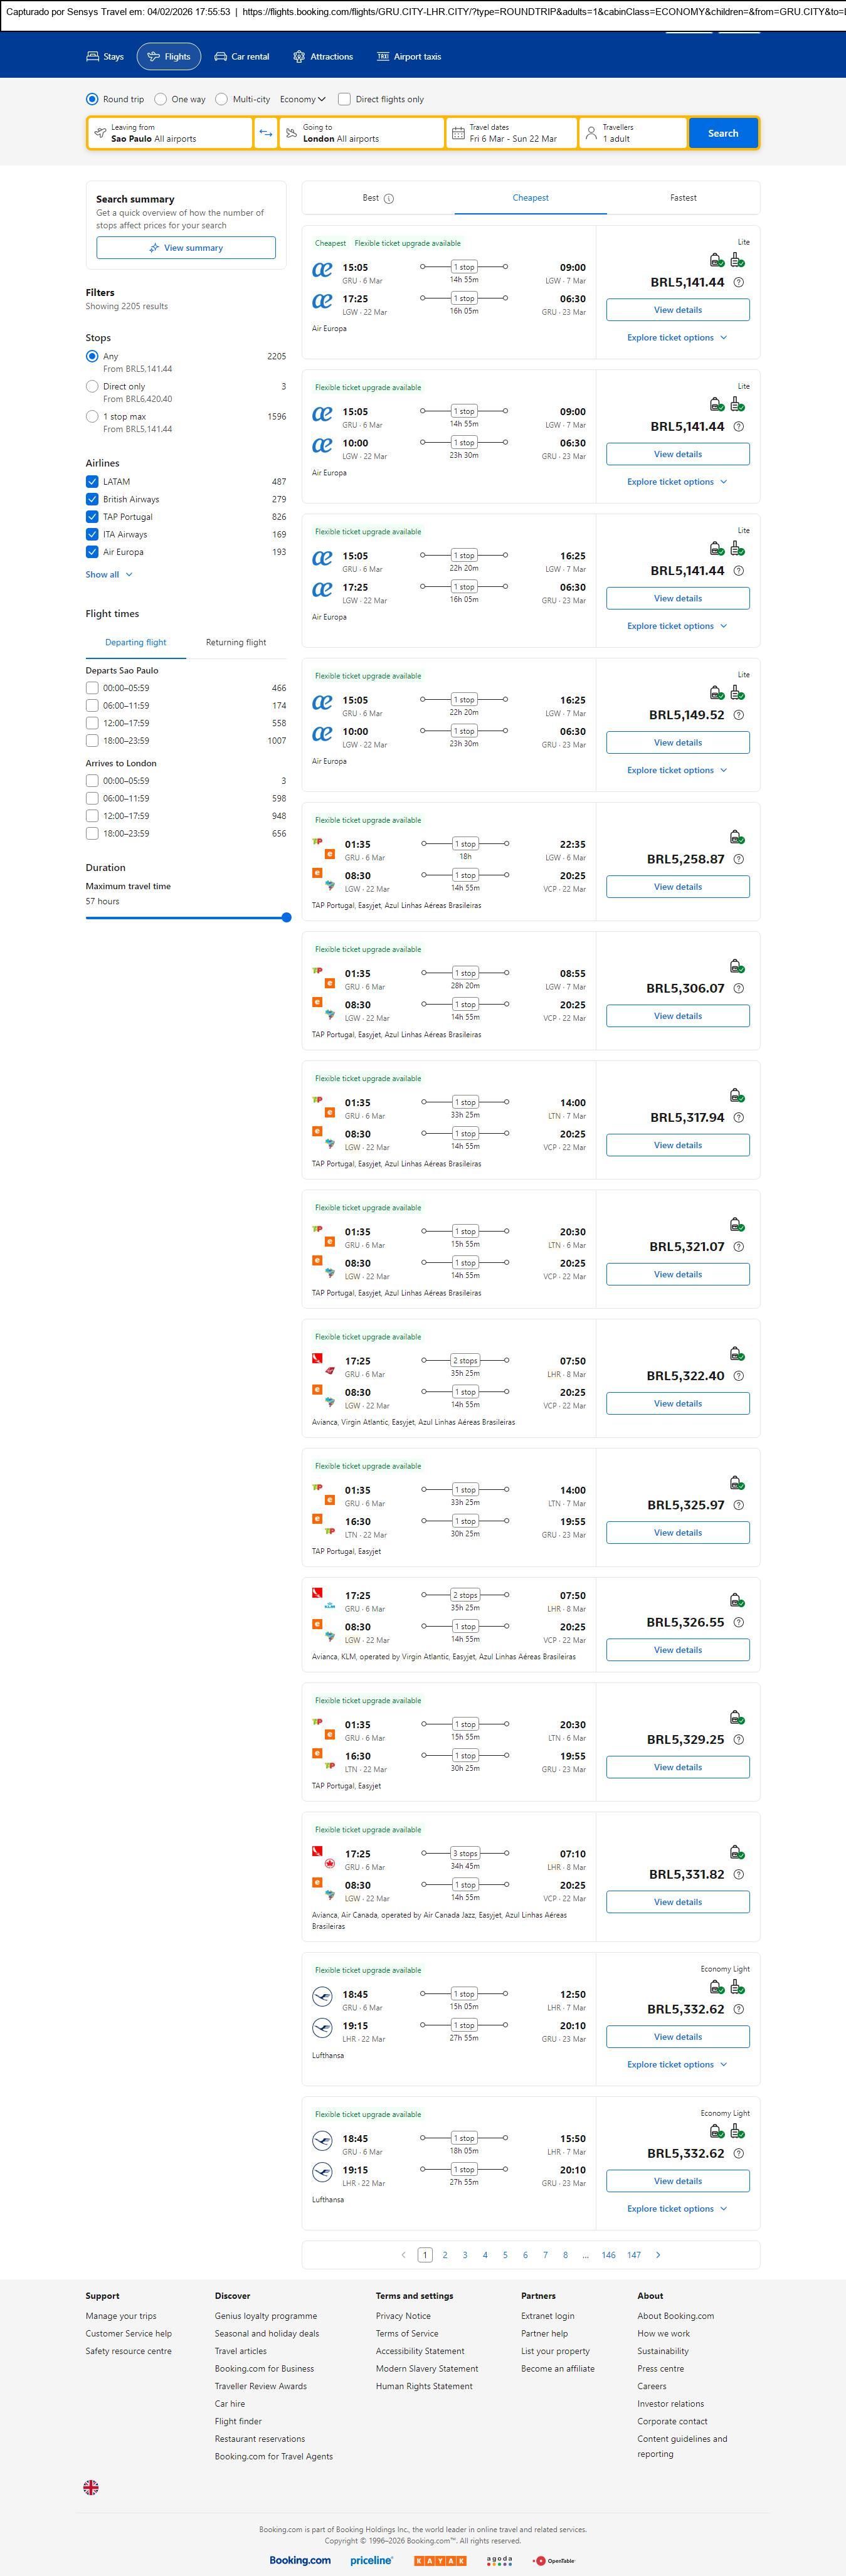Adjust the Maximum travel time slider handle
The height and width of the screenshot is (2576, 846).
(x=287, y=917)
